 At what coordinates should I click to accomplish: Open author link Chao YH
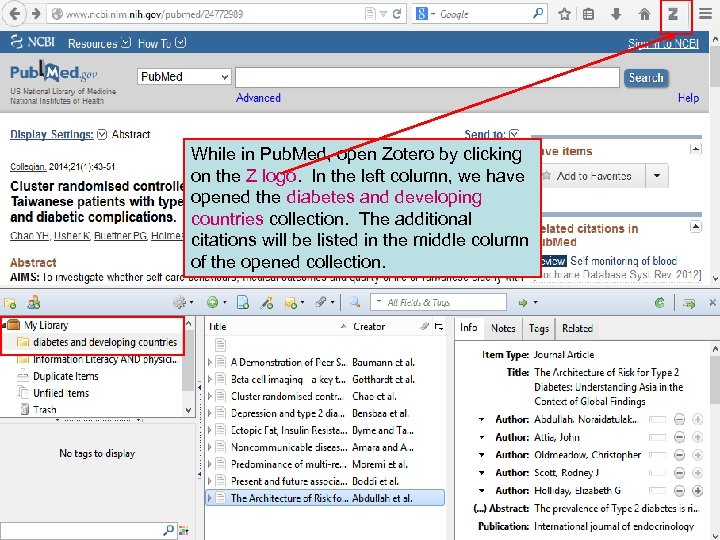(x=30, y=236)
